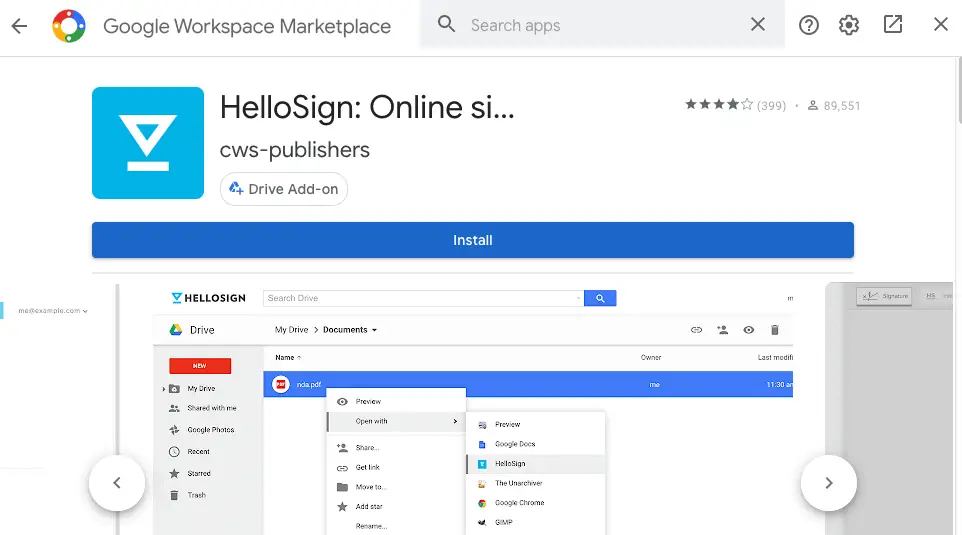
Task: Click My Drive breadcrumb in screenshot
Action: 291,329
